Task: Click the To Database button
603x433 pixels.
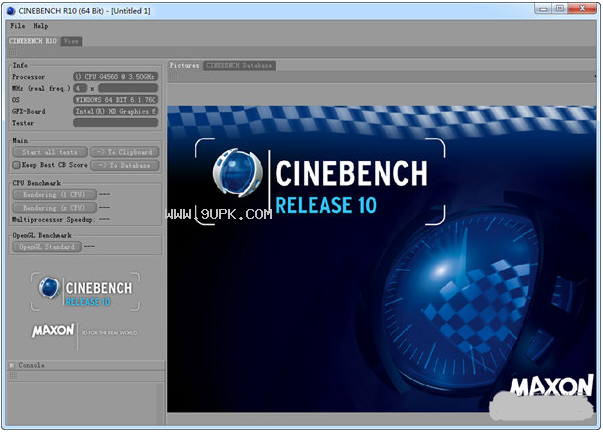Action: tap(125, 165)
